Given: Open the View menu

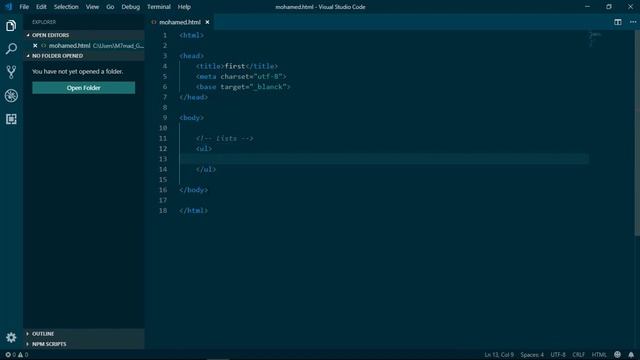Looking at the screenshot, I should (x=92, y=7).
